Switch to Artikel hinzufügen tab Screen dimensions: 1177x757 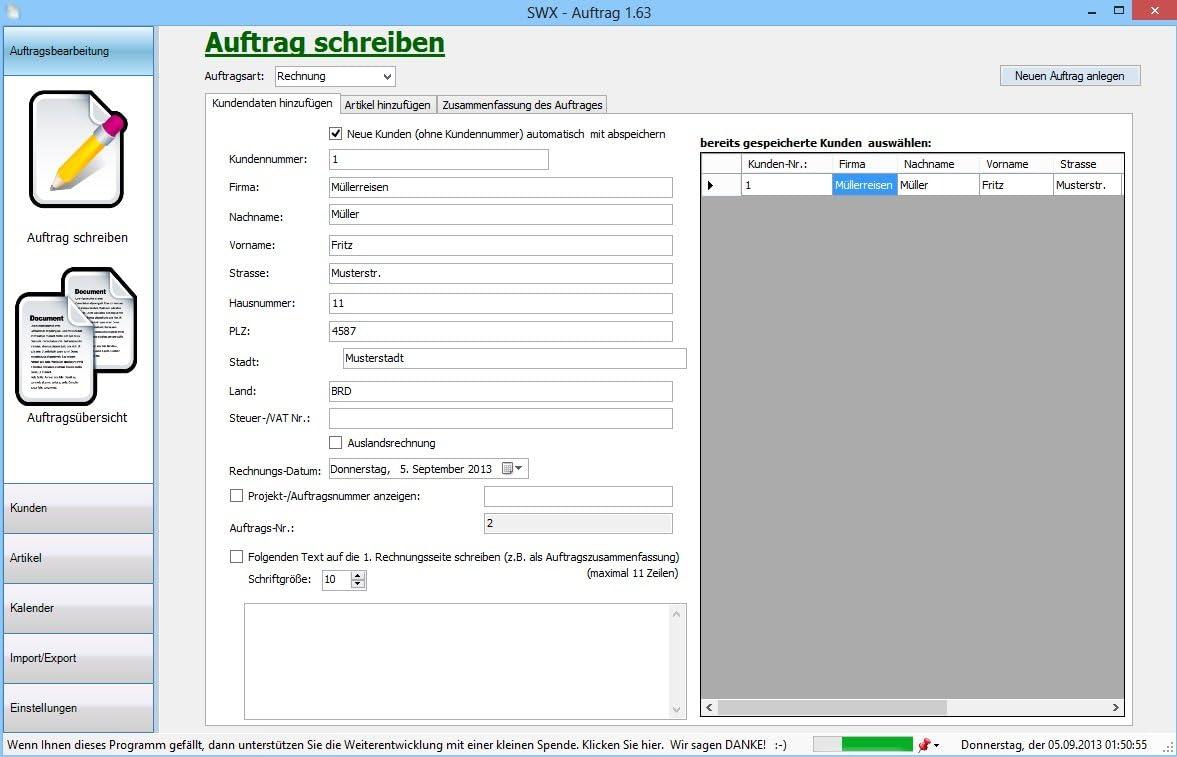[x=387, y=105]
